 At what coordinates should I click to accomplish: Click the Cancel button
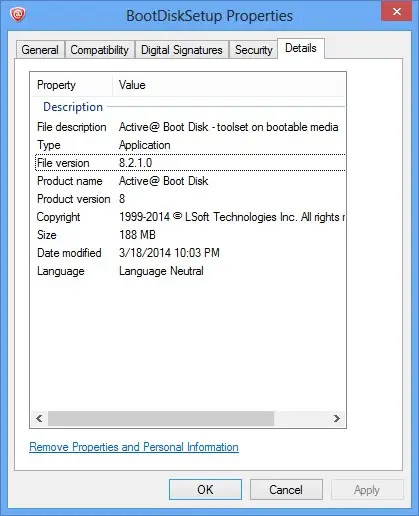[286, 489]
